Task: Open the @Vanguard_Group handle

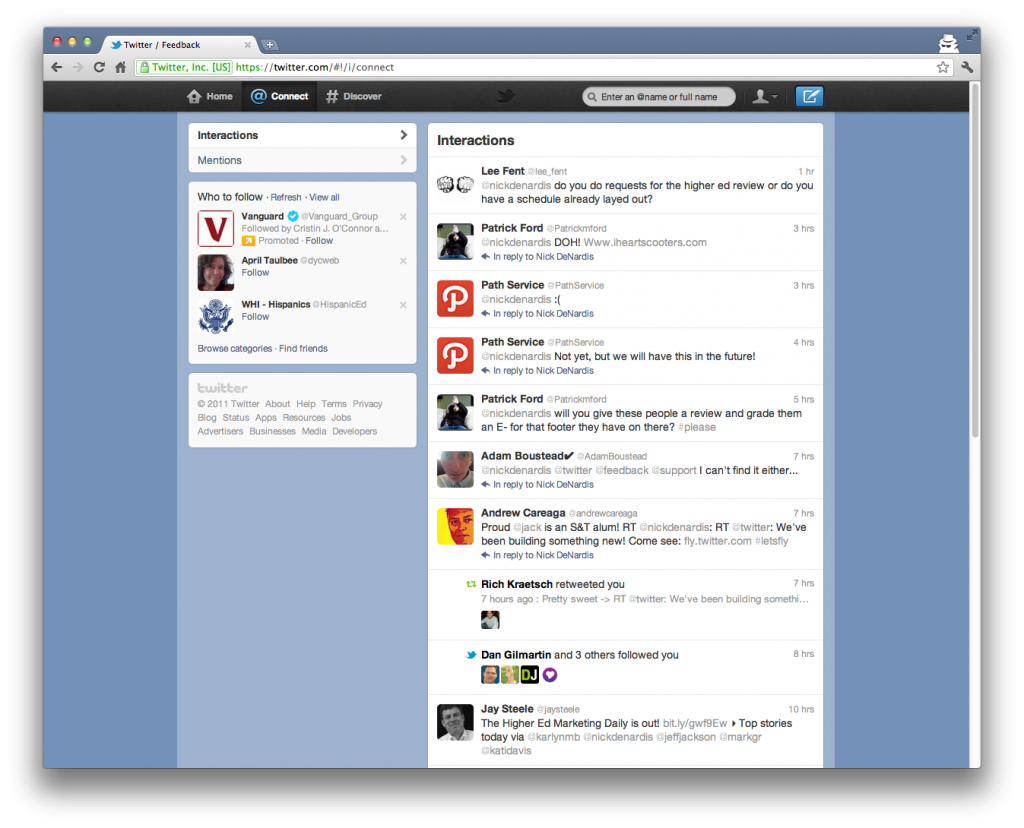Action: [339, 217]
